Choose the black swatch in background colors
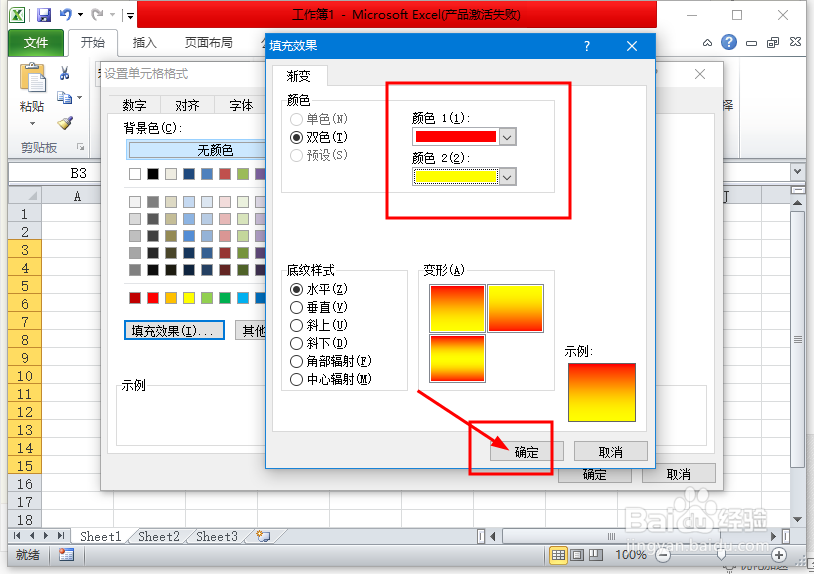This screenshot has width=814, height=574. 153,173
